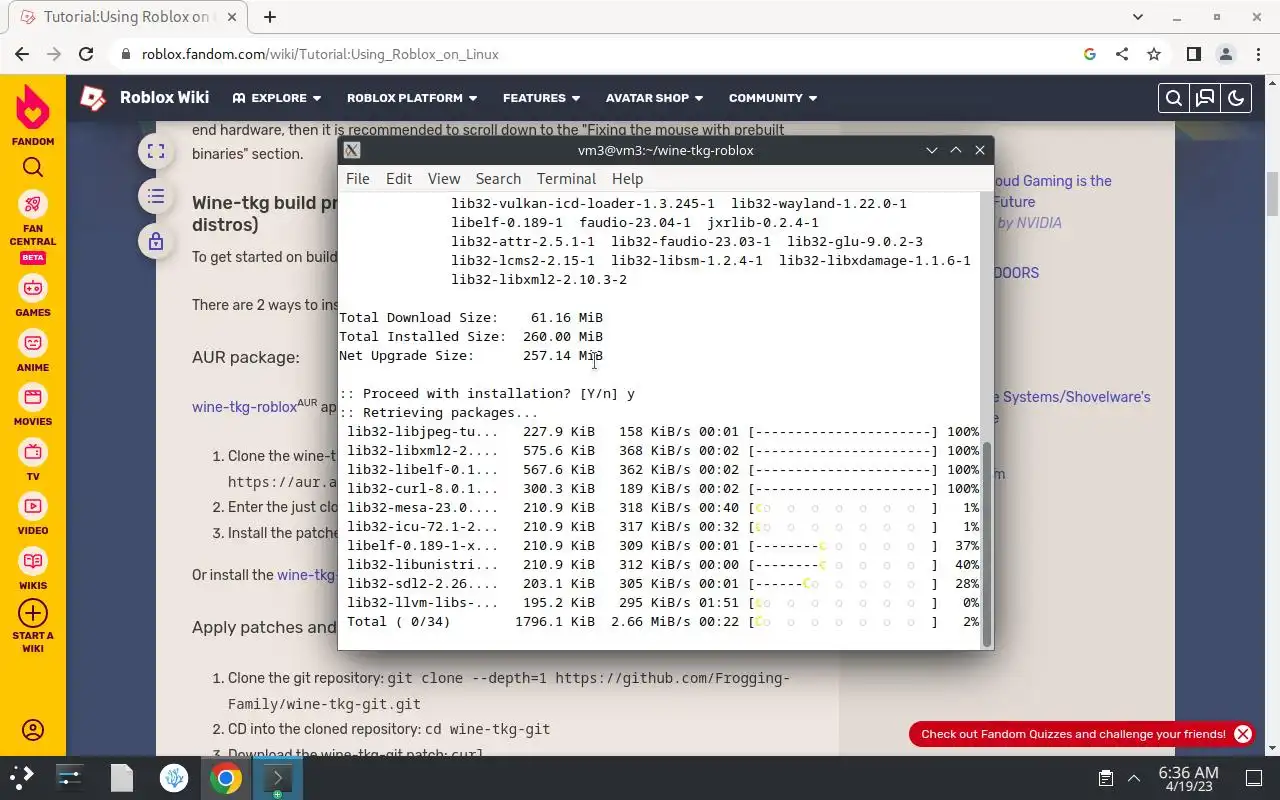Open Fandom sidebar search magnifier
Screen dimensions: 1280x800
(33, 167)
